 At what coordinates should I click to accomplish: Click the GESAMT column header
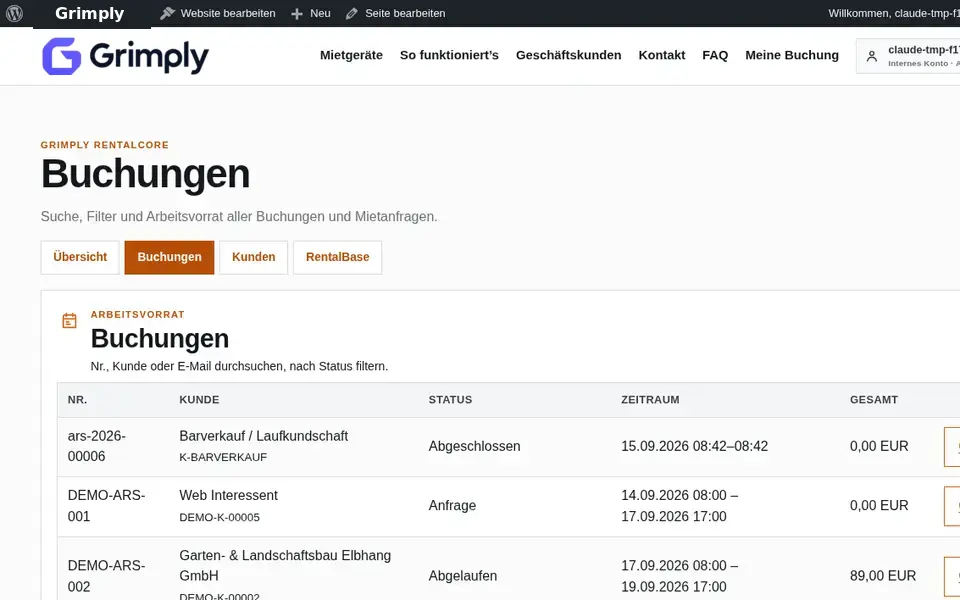874,400
